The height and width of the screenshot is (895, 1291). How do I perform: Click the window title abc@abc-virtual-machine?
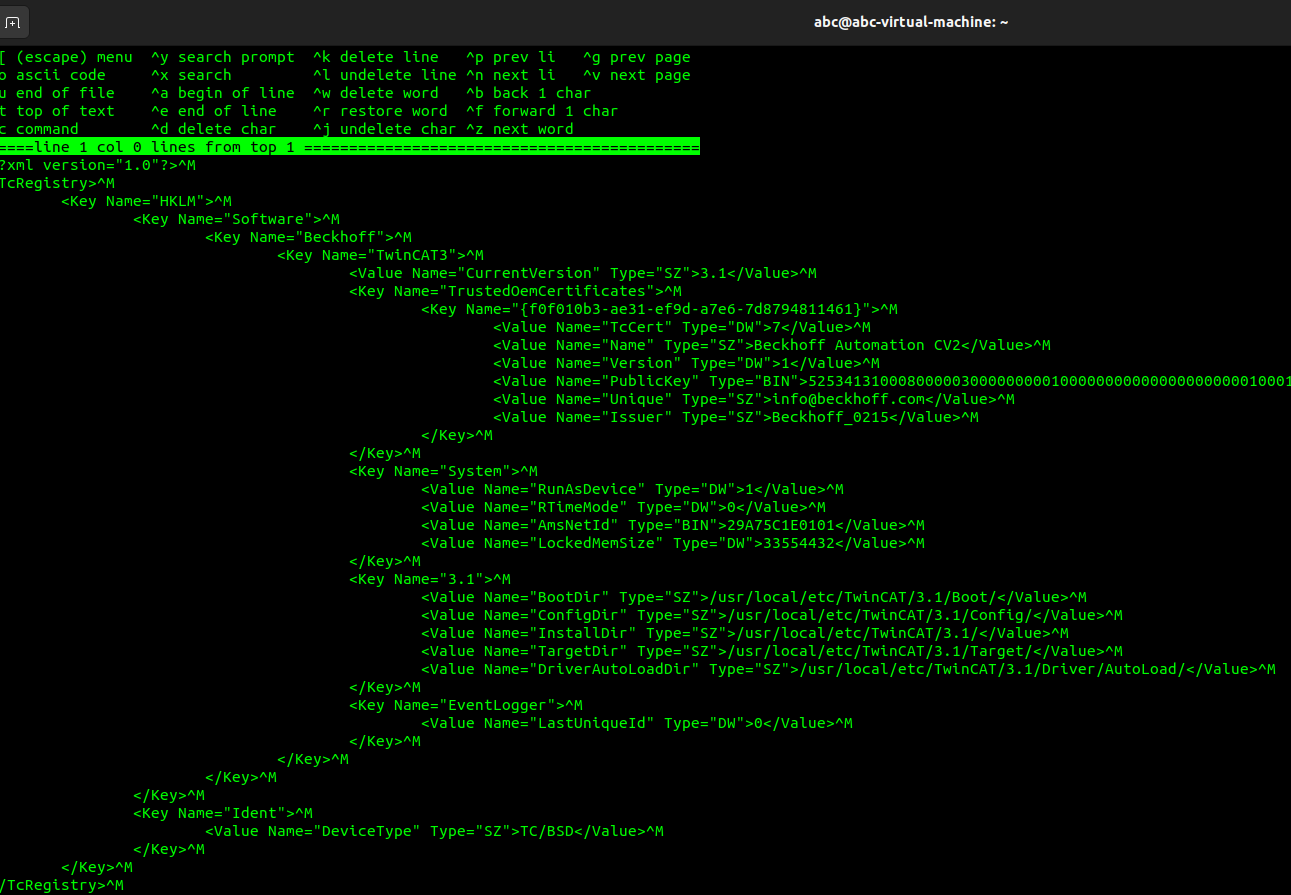tap(911, 22)
